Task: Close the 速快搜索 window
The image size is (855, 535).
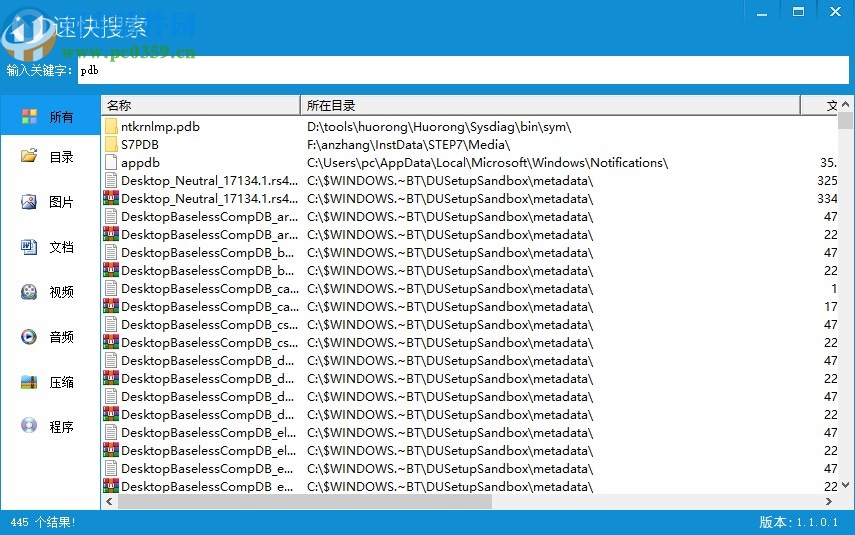Action: (x=835, y=12)
